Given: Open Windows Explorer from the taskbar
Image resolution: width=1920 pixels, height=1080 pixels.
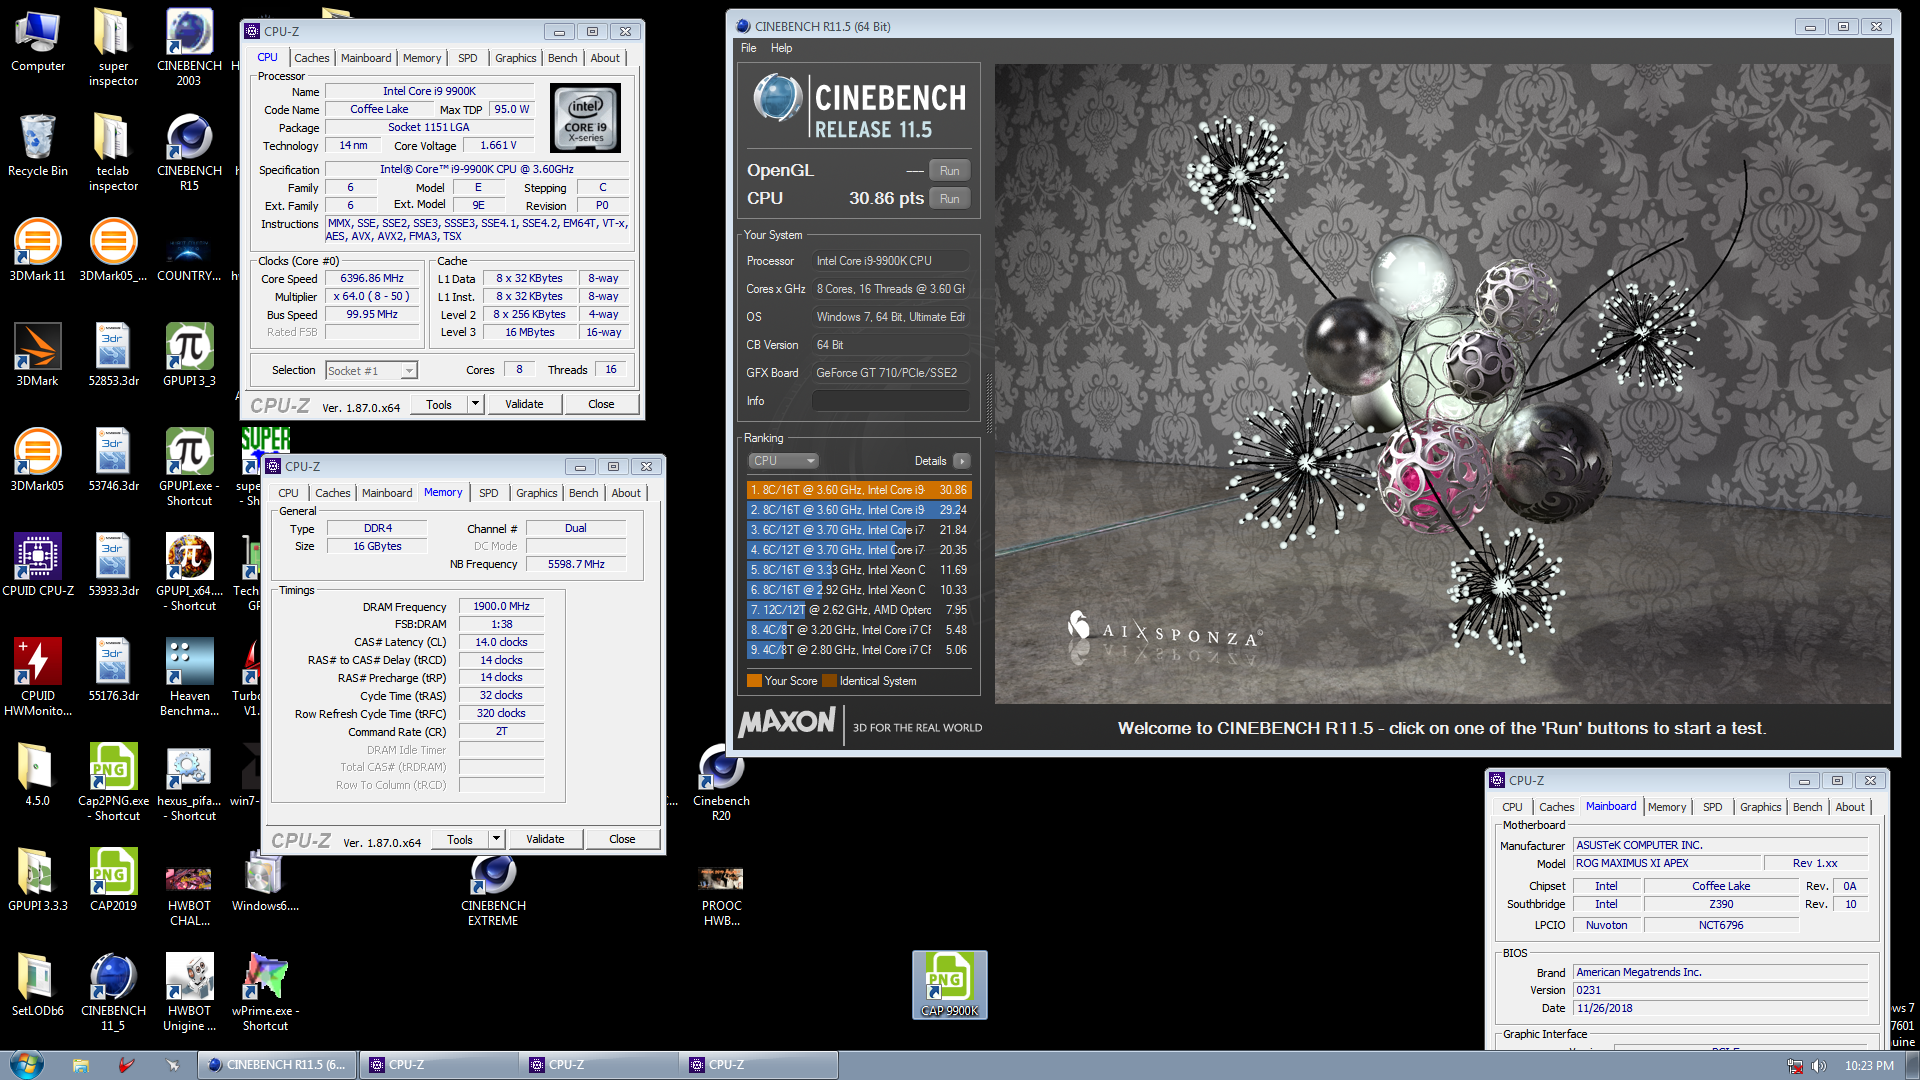Looking at the screenshot, I should pyautogui.click(x=81, y=1065).
